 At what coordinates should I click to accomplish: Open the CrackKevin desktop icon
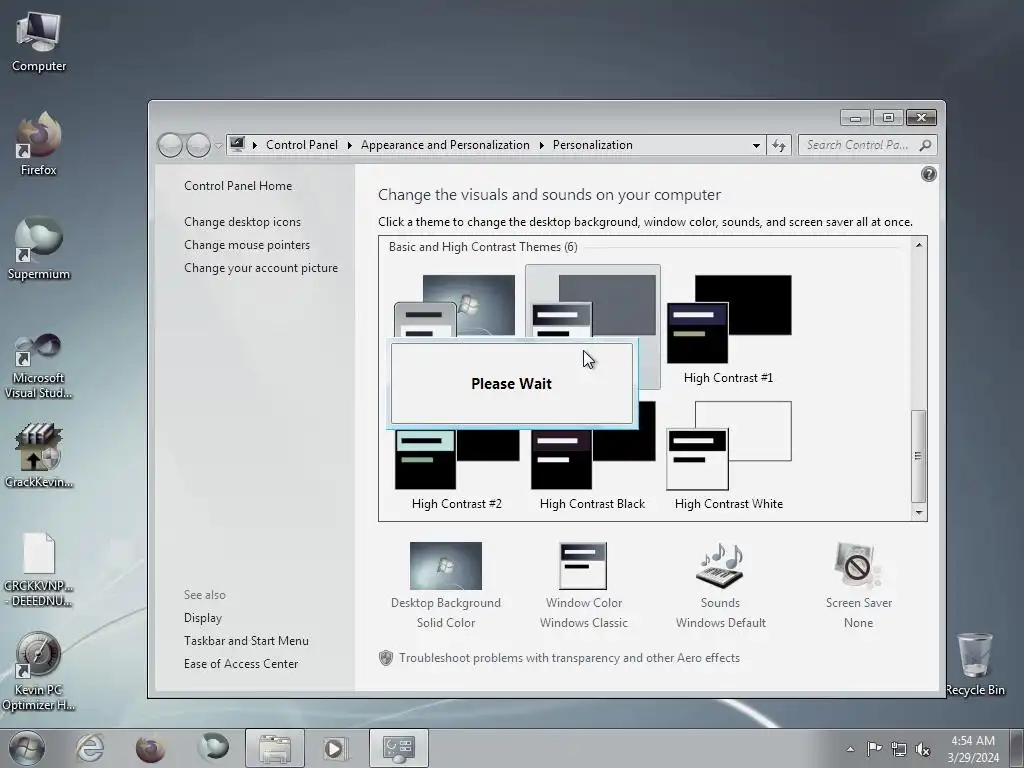[39, 456]
